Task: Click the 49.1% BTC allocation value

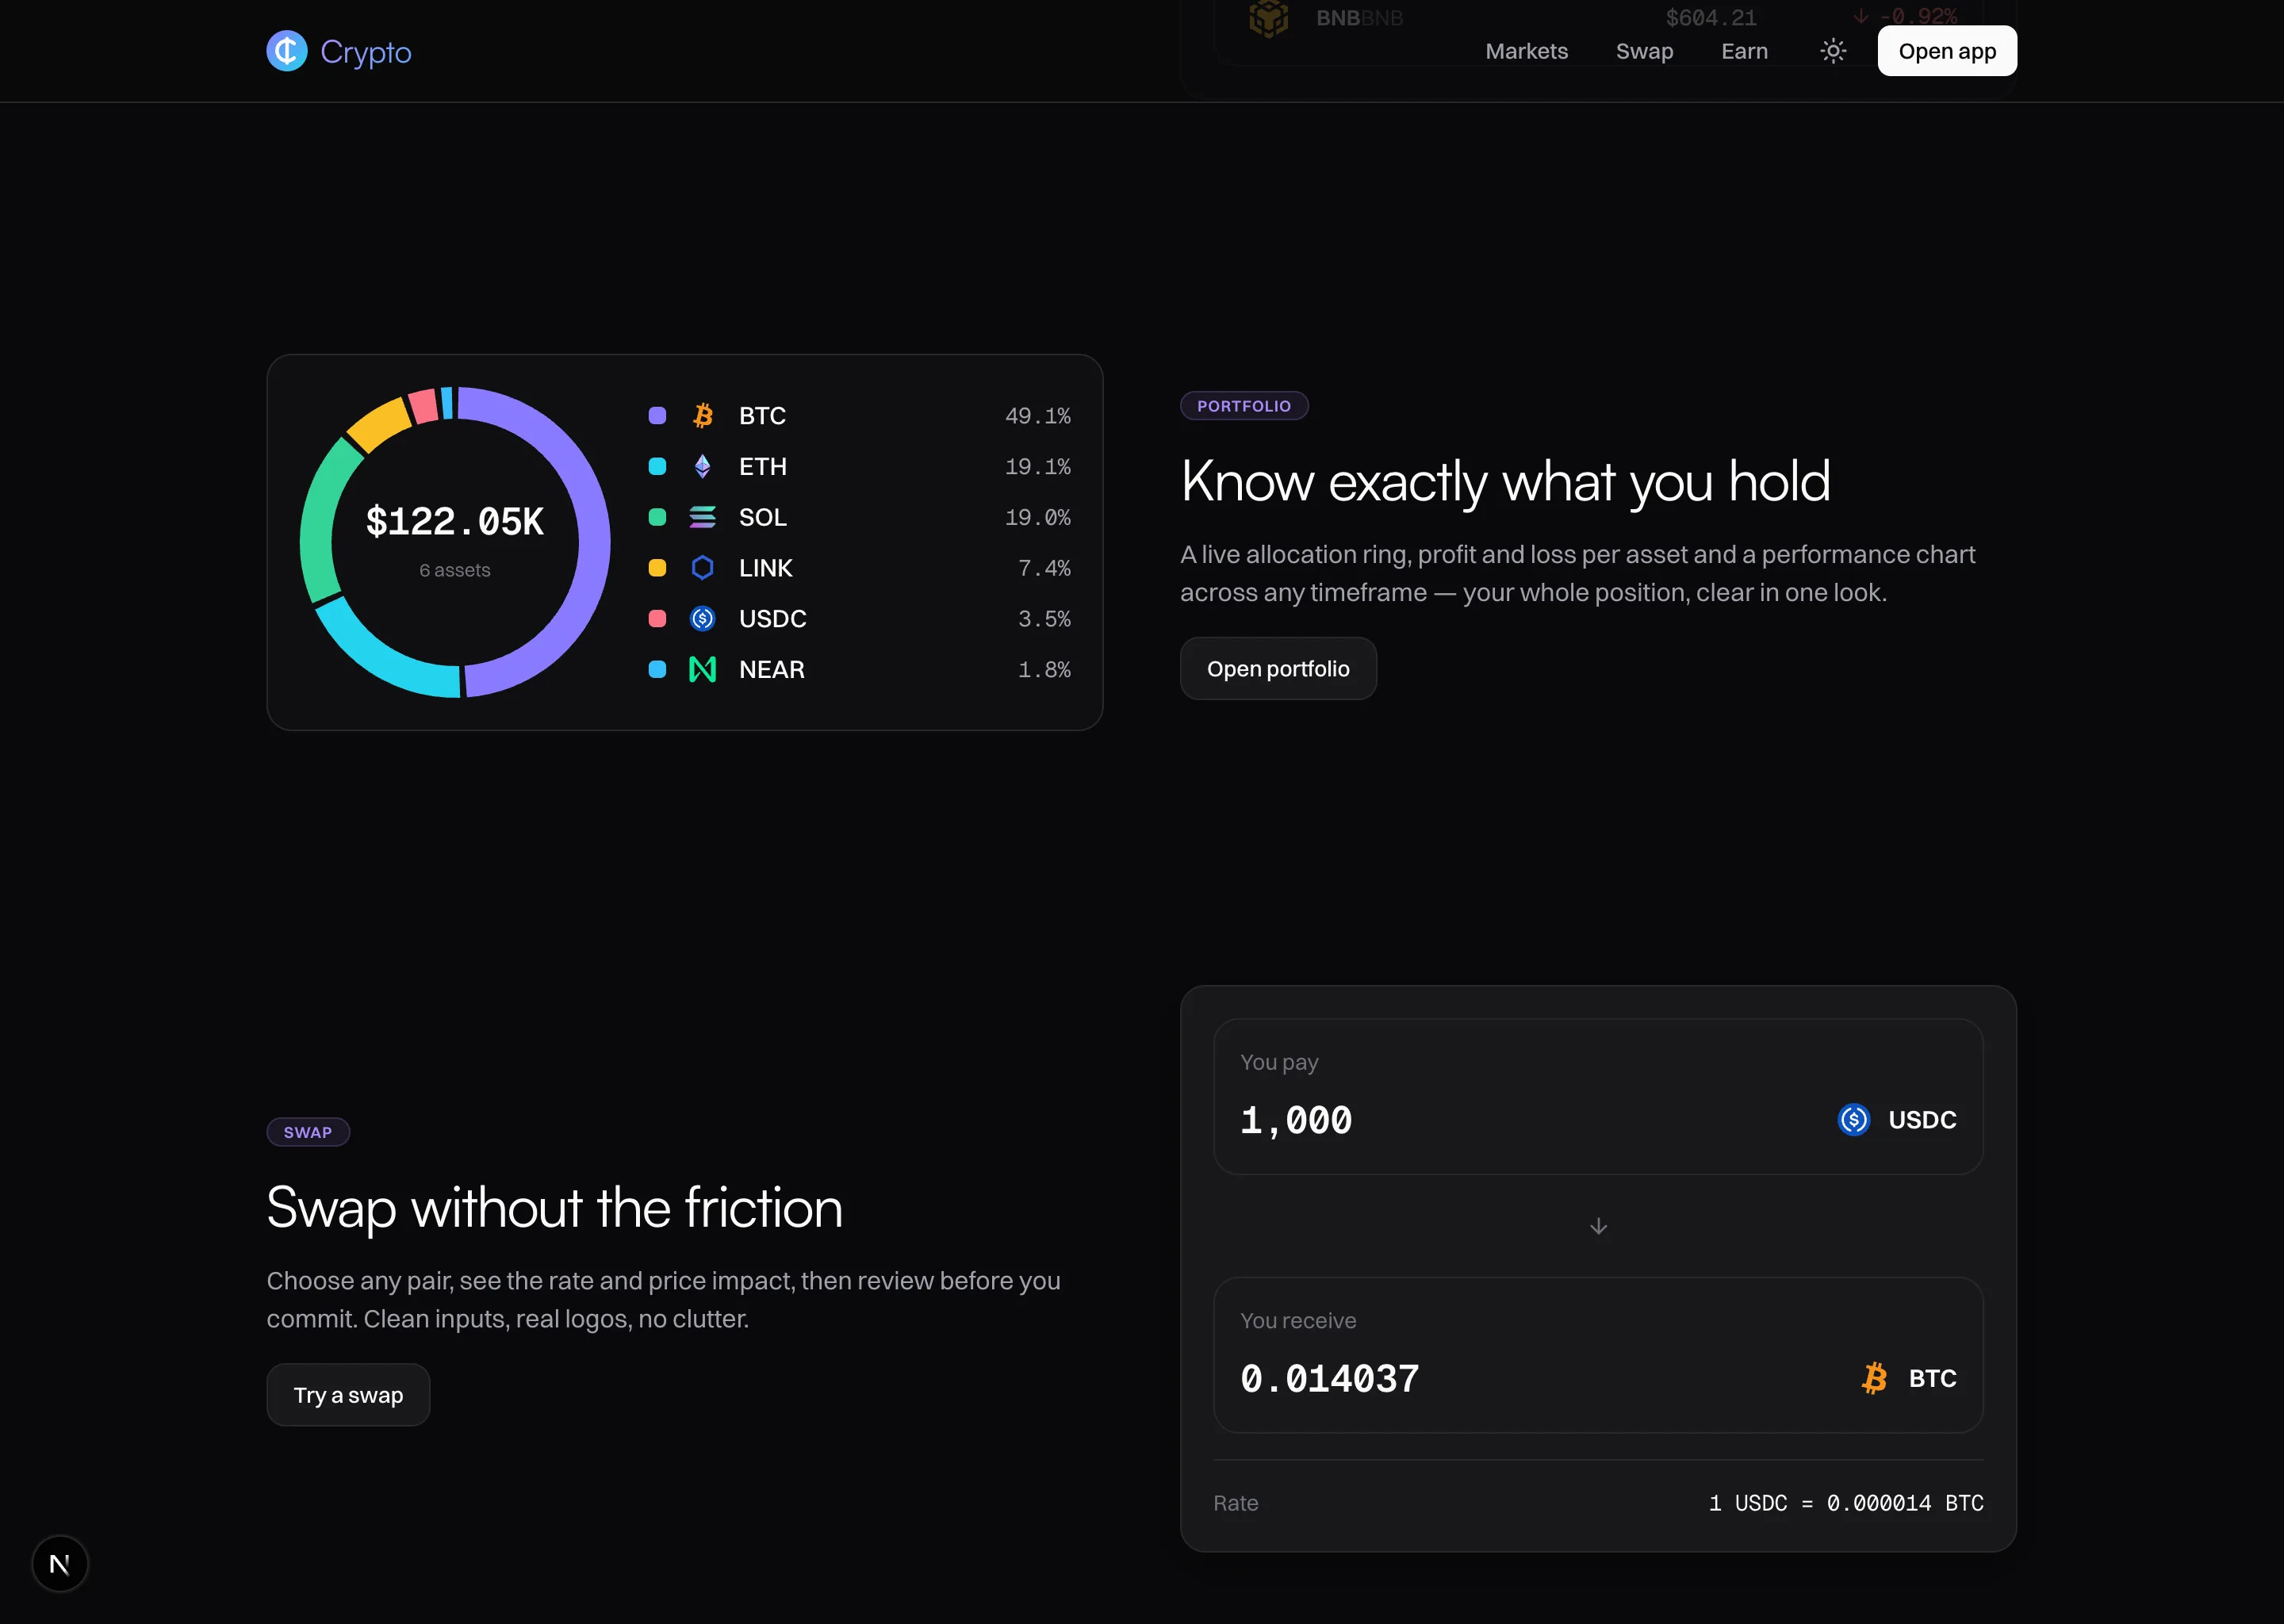Action: pyautogui.click(x=1037, y=416)
